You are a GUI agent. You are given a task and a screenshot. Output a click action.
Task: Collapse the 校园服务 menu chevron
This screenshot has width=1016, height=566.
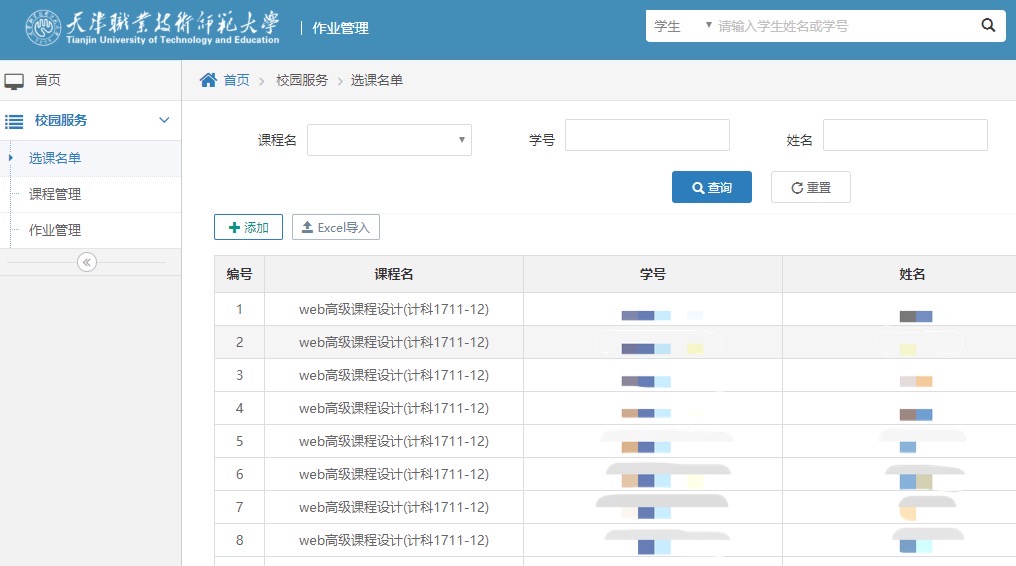tap(165, 121)
